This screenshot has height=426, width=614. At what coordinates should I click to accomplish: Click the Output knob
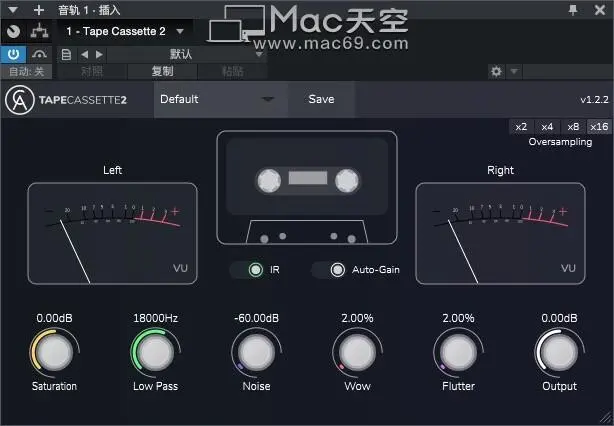(560, 352)
